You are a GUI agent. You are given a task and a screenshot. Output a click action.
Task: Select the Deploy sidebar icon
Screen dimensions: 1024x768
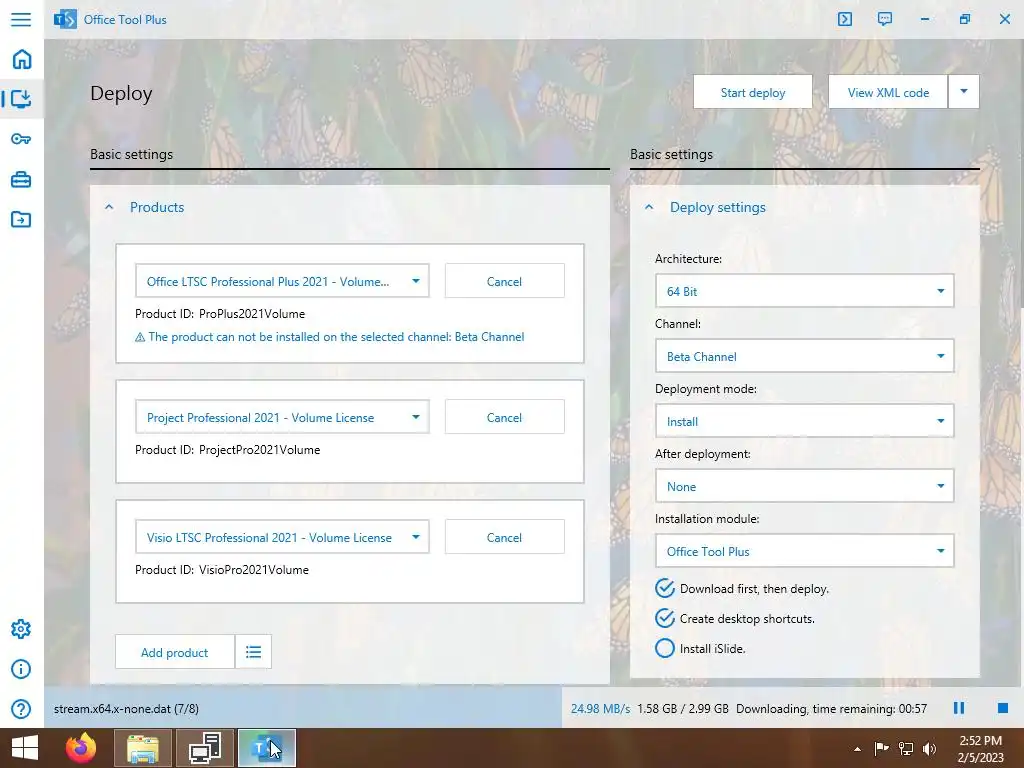tap(21, 99)
